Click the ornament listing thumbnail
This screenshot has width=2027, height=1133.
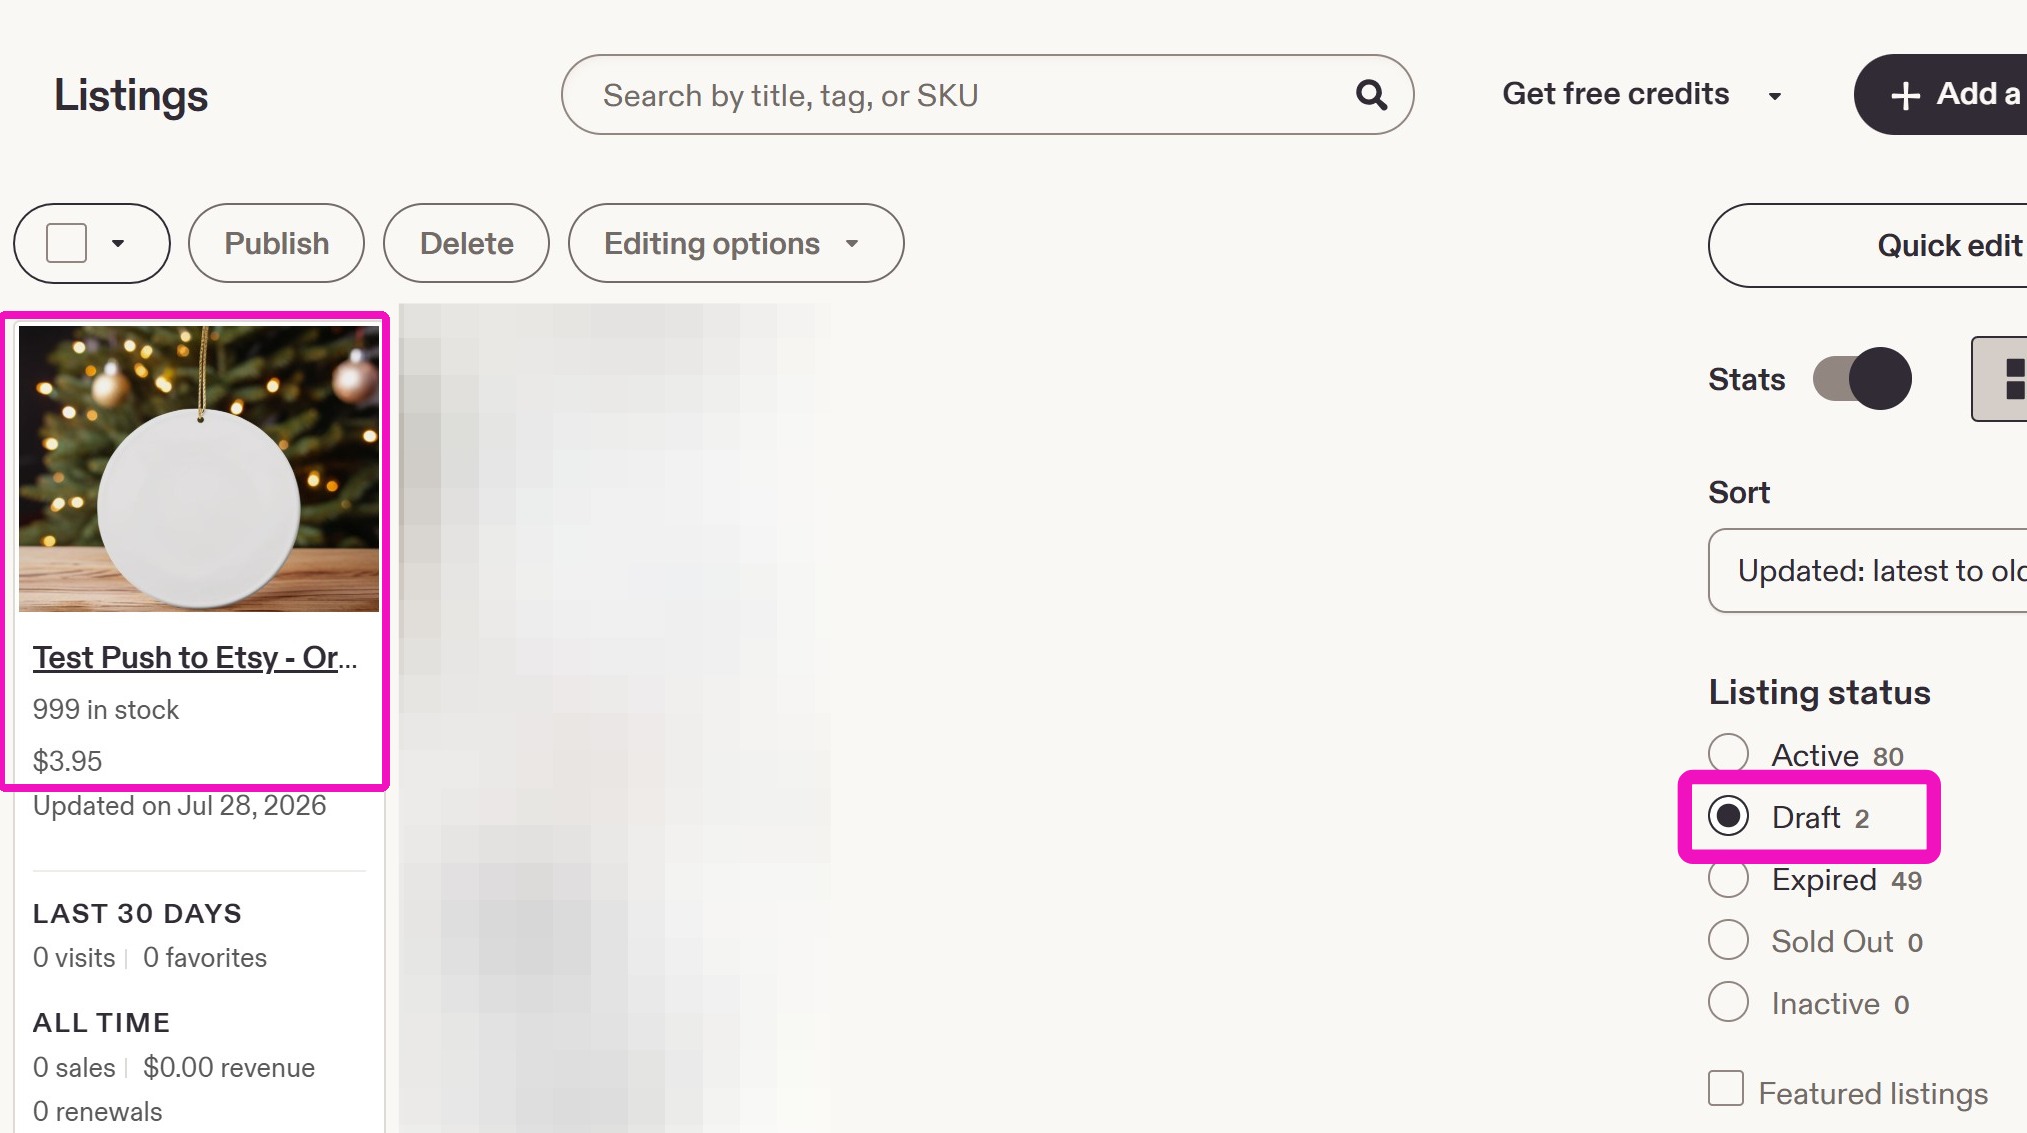[x=199, y=468]
